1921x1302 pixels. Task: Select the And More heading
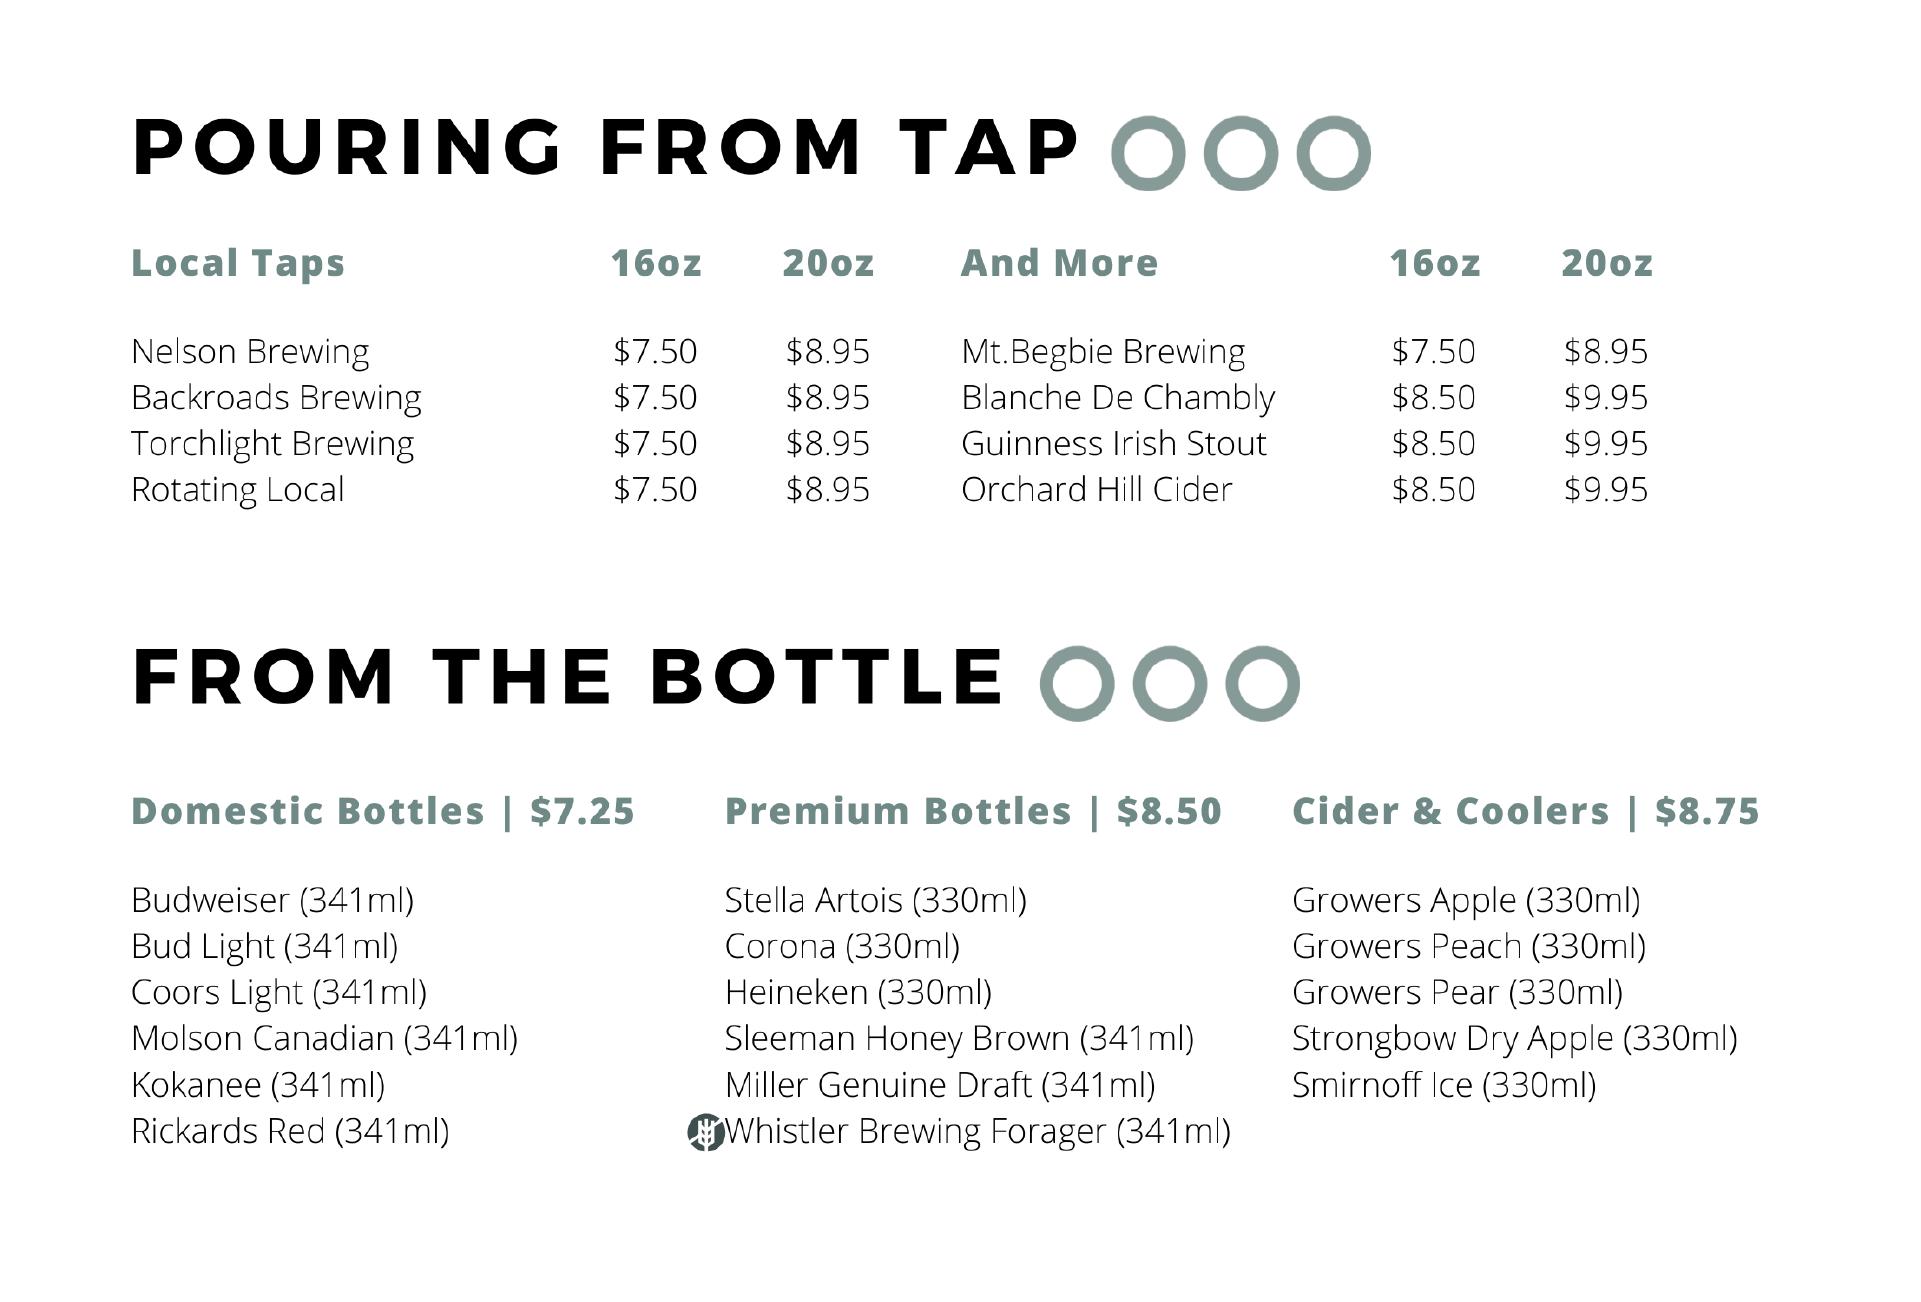1059,263
